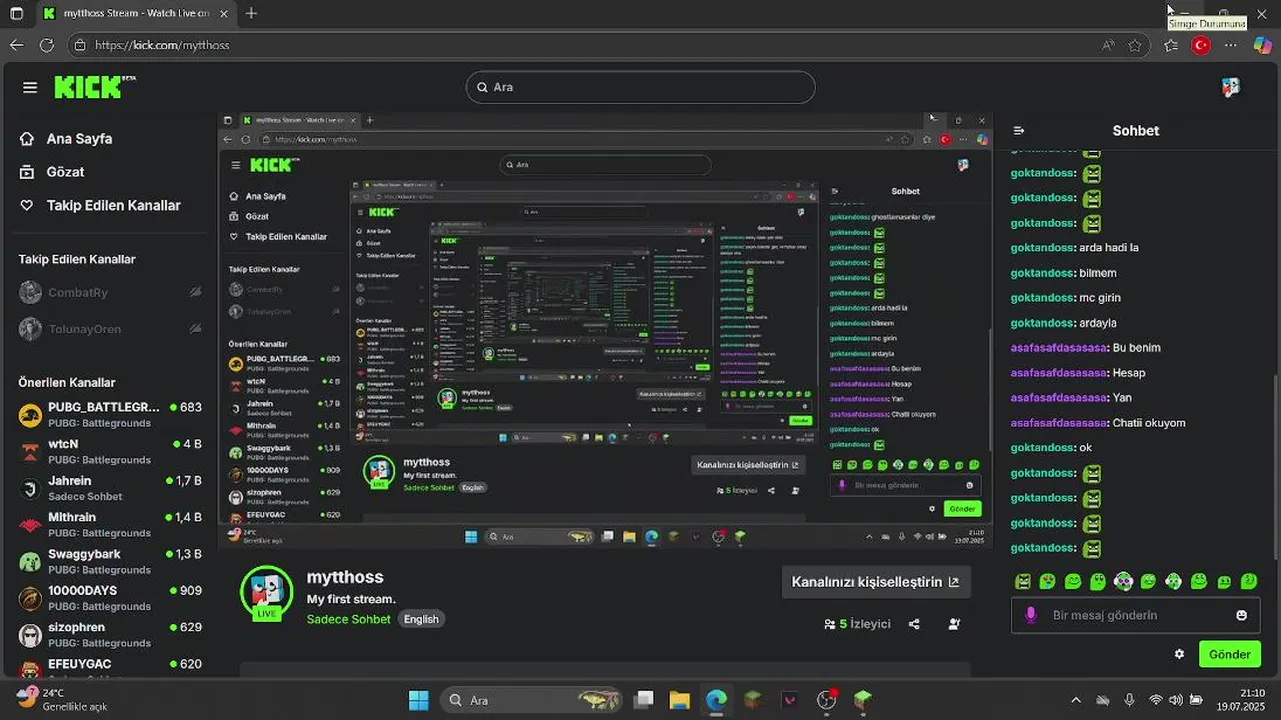Screen dimensions: 1281x720
Task: Show hidden system tray icons chevron
Action: [x=1076, y=700]
